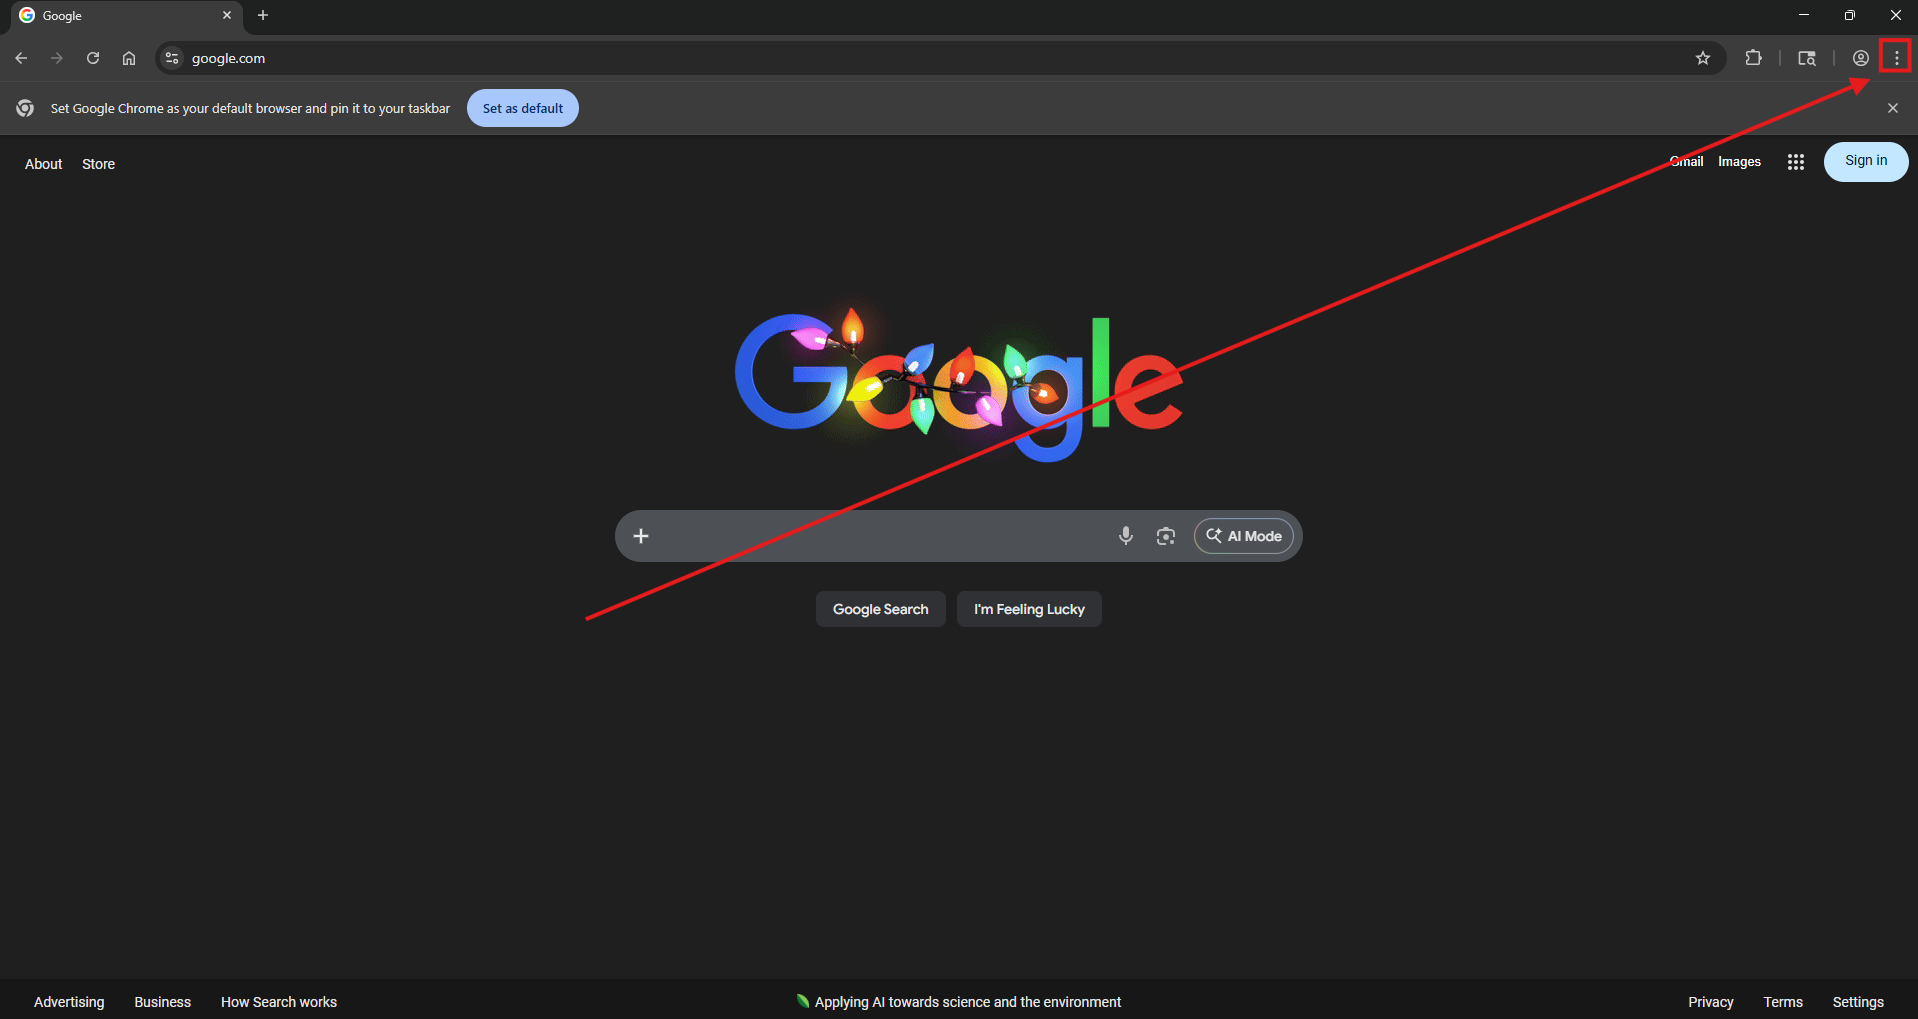1918x1019 pixels.
Task: Open the home page button
Action: point(129,58)
